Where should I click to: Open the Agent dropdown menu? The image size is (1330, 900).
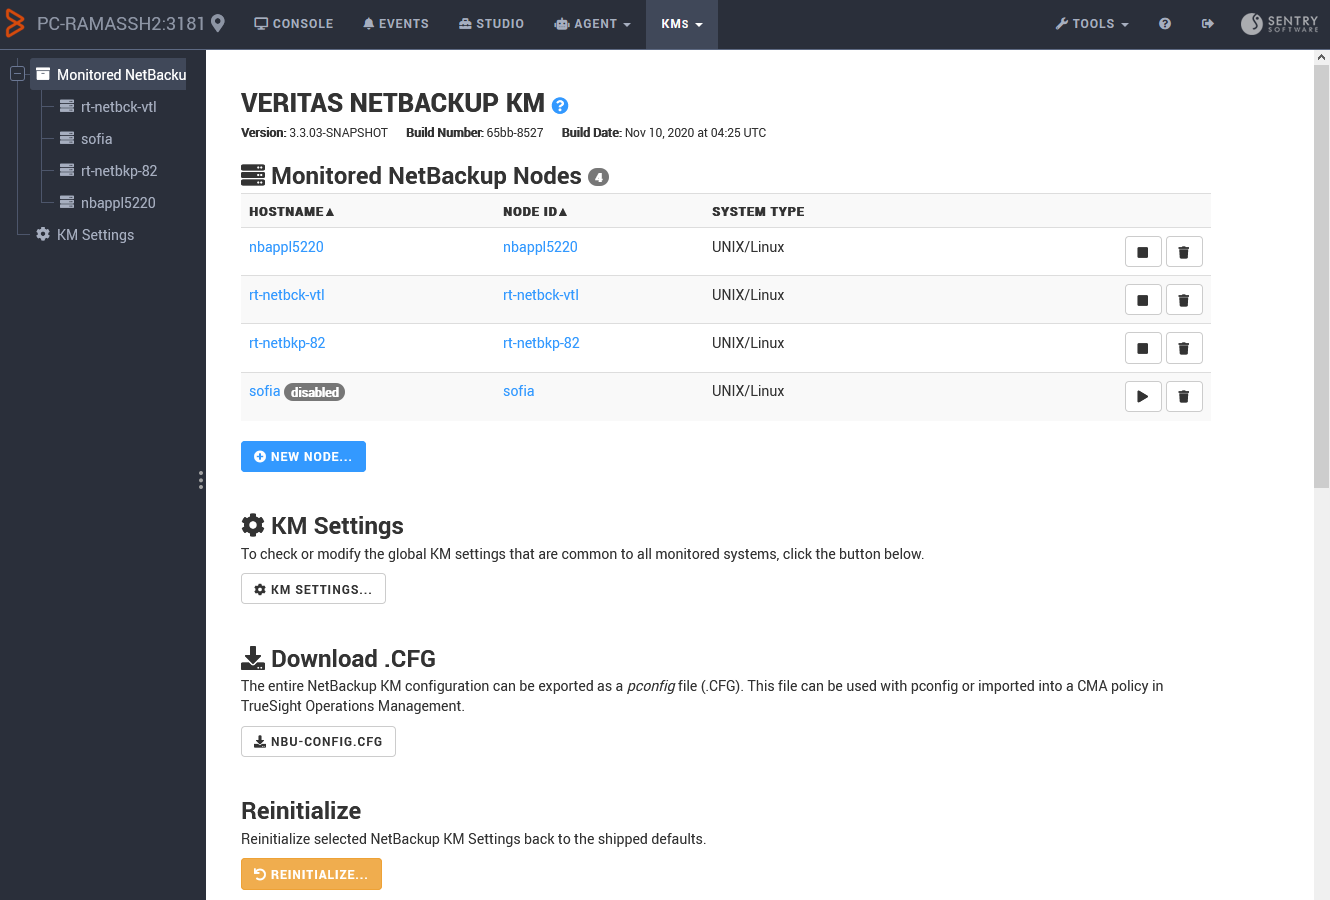pos(593,23)
